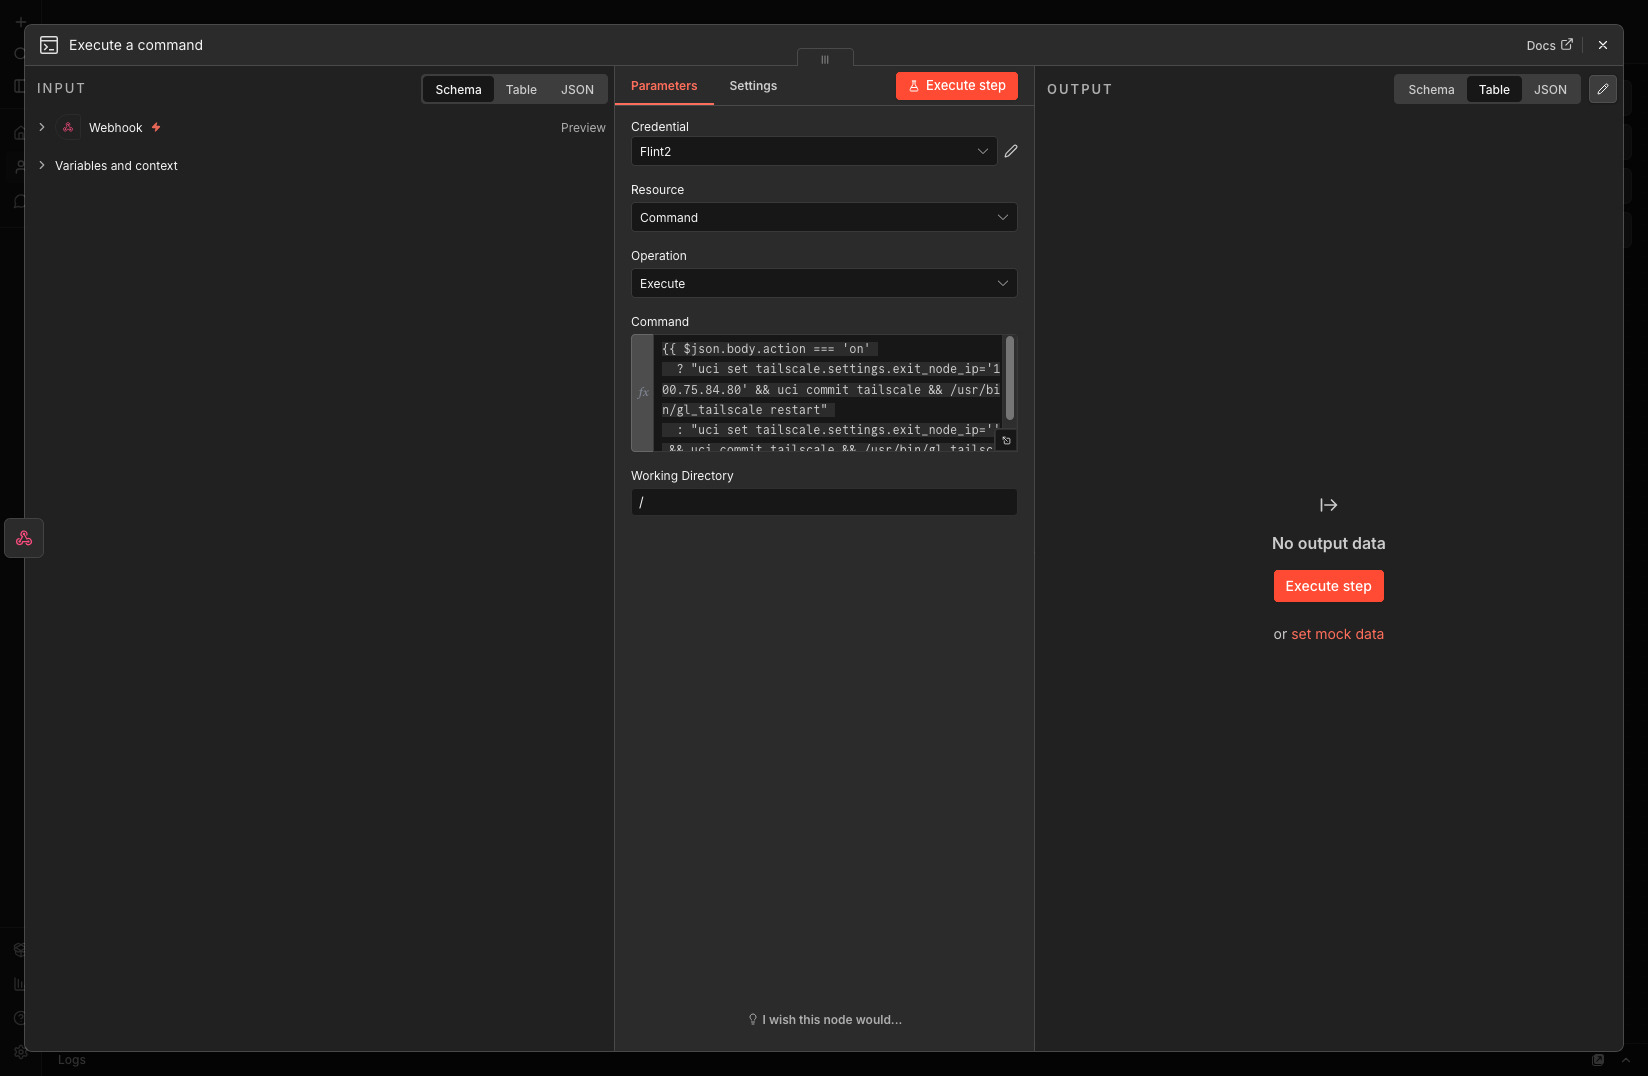1648x1076 pixels.
Task: Click the Working Directory input field
Action: point(824,502)
